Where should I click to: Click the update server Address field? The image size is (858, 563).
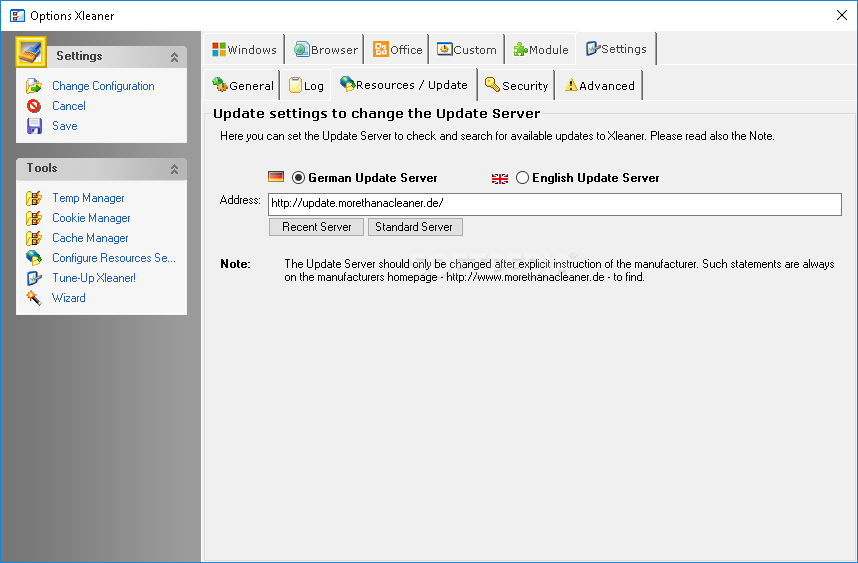(x=555, y=204)
